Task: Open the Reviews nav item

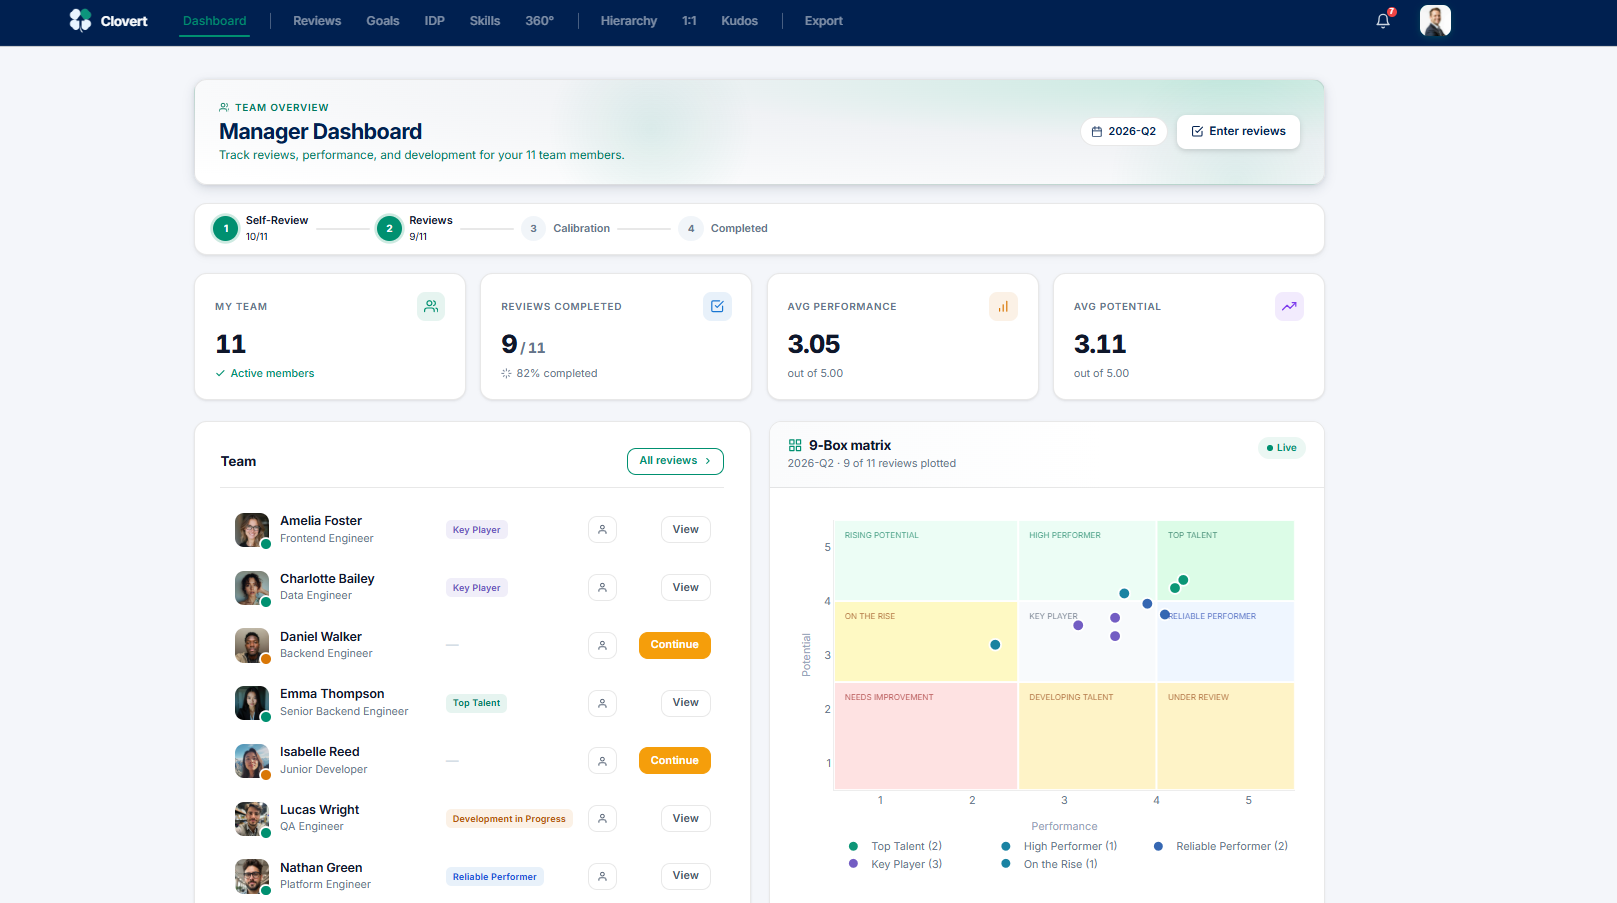Action: [x=317, y=21]
